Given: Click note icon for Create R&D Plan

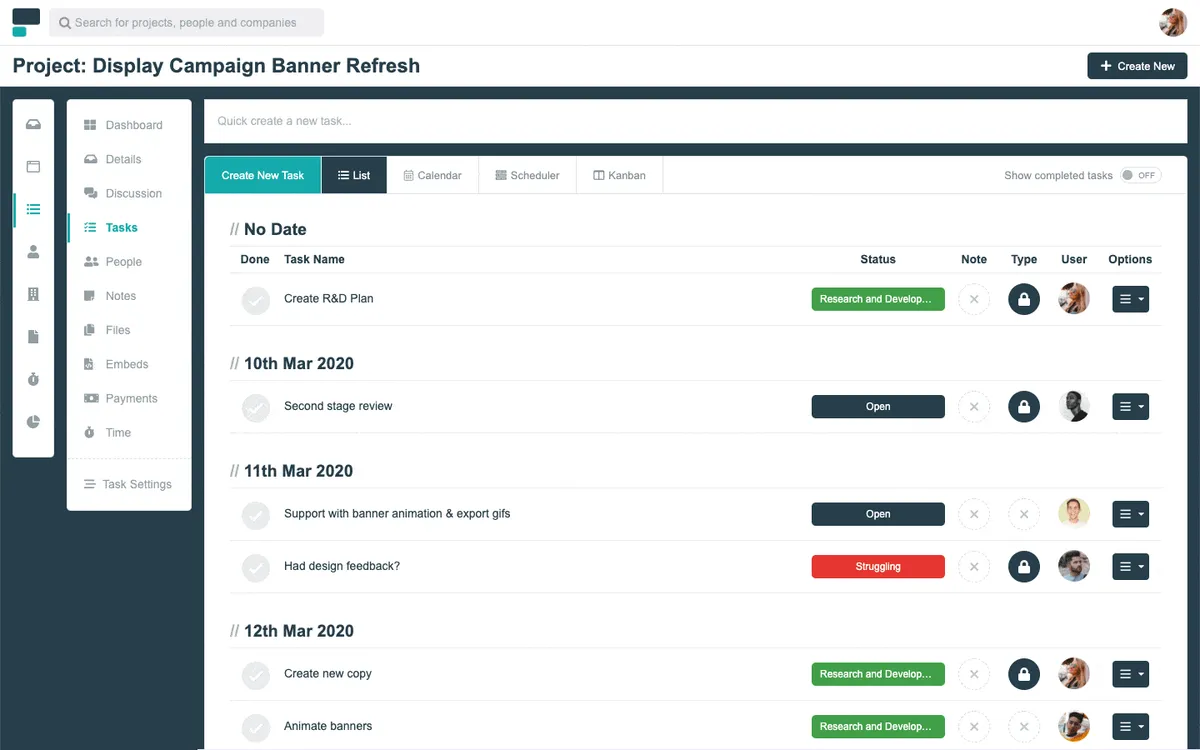Looking at the screenshot, I should coord(974,299).
